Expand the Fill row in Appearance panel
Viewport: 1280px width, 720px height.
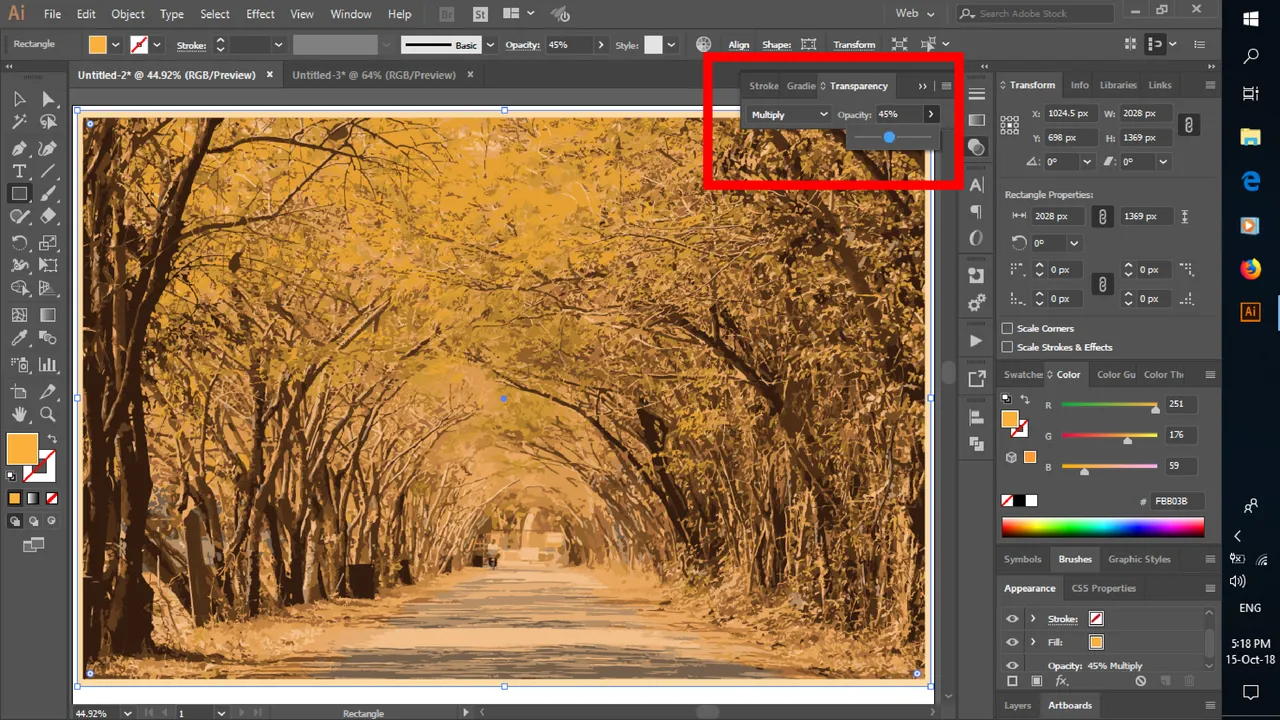click(1033, 642)
